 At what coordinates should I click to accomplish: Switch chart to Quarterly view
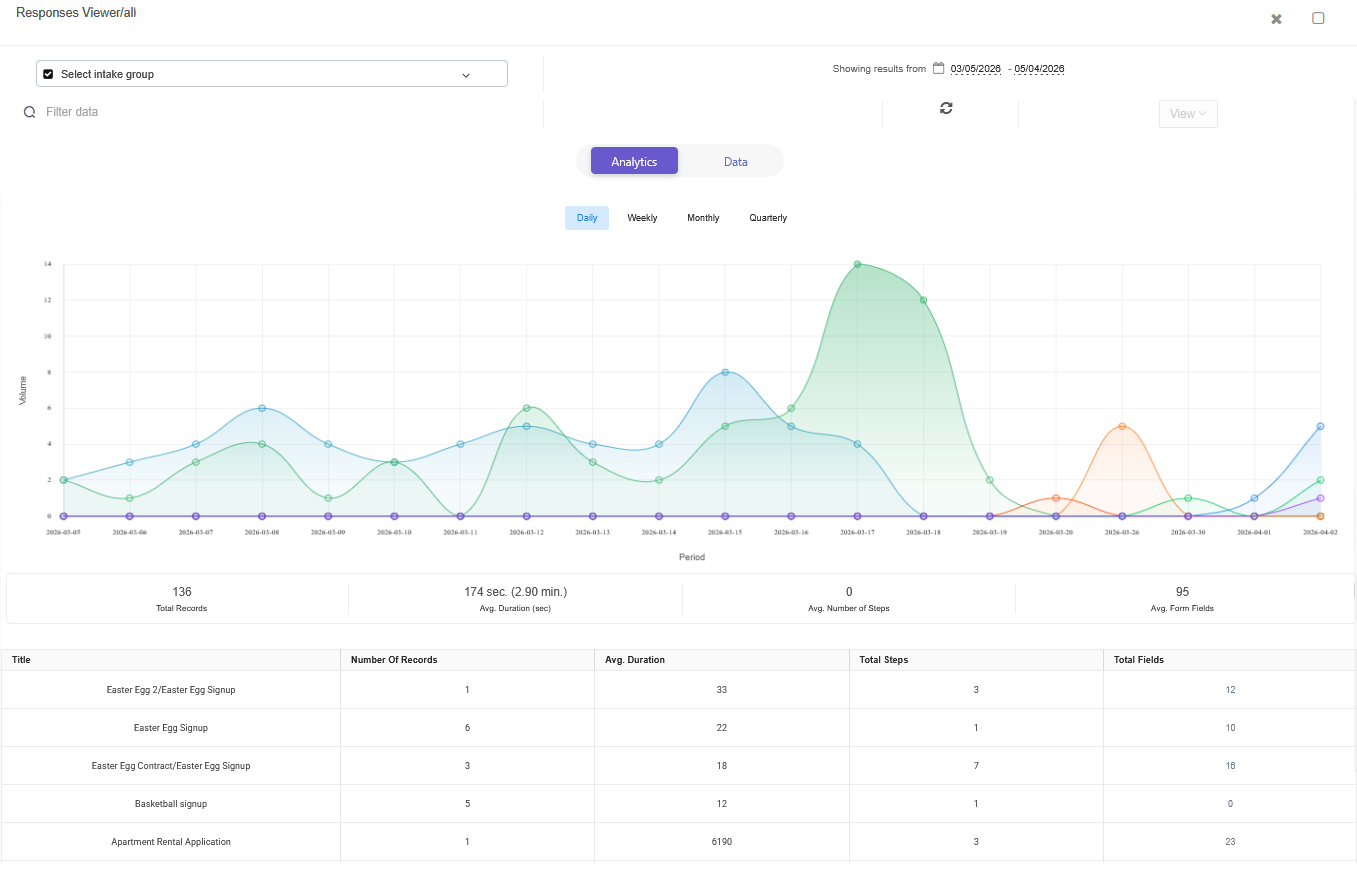pos(768,218)
